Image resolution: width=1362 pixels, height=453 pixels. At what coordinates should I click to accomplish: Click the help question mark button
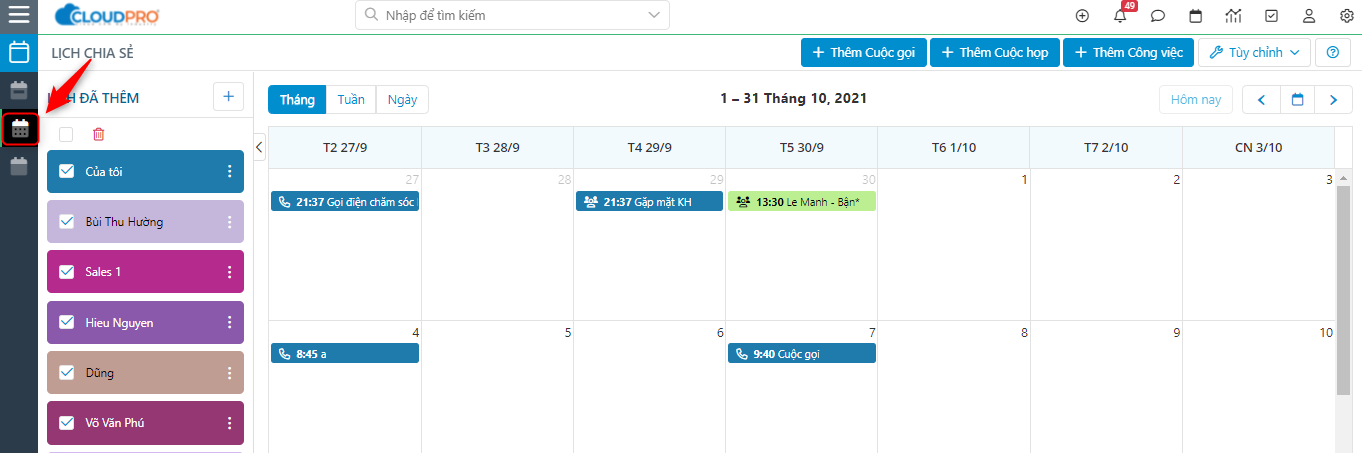click(x=1332, y=52)
